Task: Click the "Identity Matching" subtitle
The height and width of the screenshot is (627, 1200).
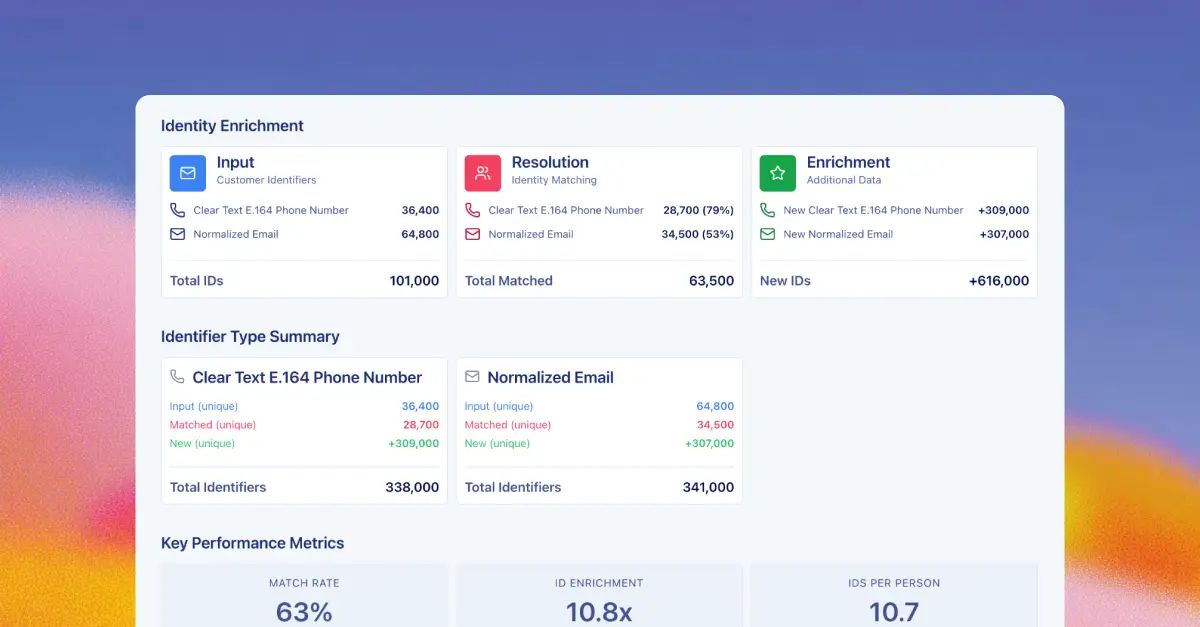Action: (554, 180)
